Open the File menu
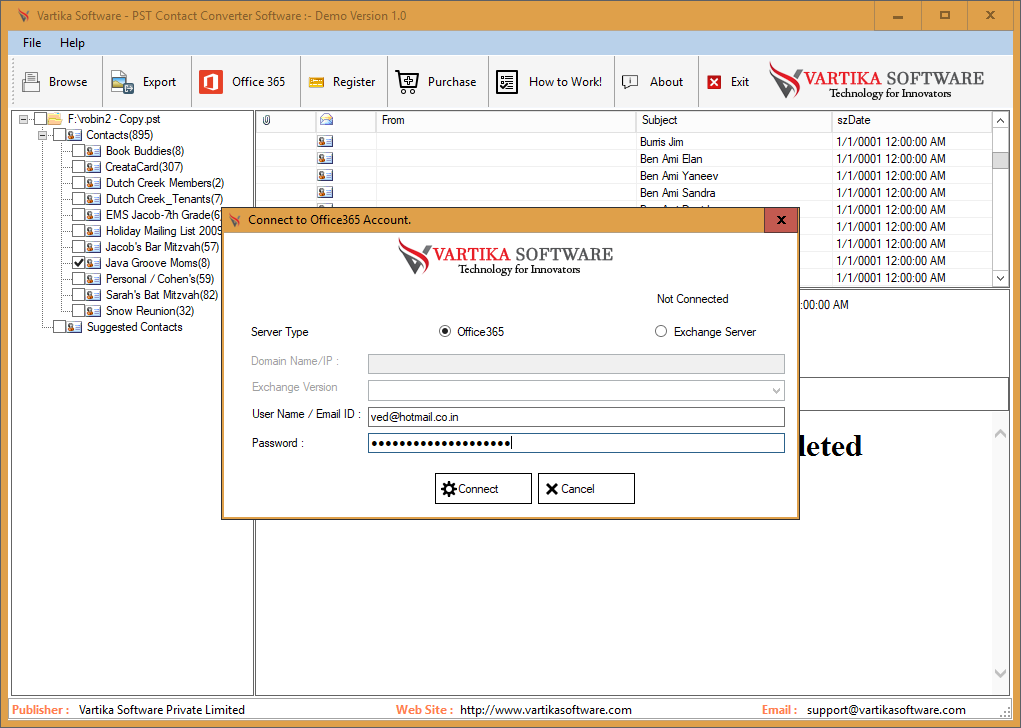This screenshot has width=1021, height=728. [32, 43]
